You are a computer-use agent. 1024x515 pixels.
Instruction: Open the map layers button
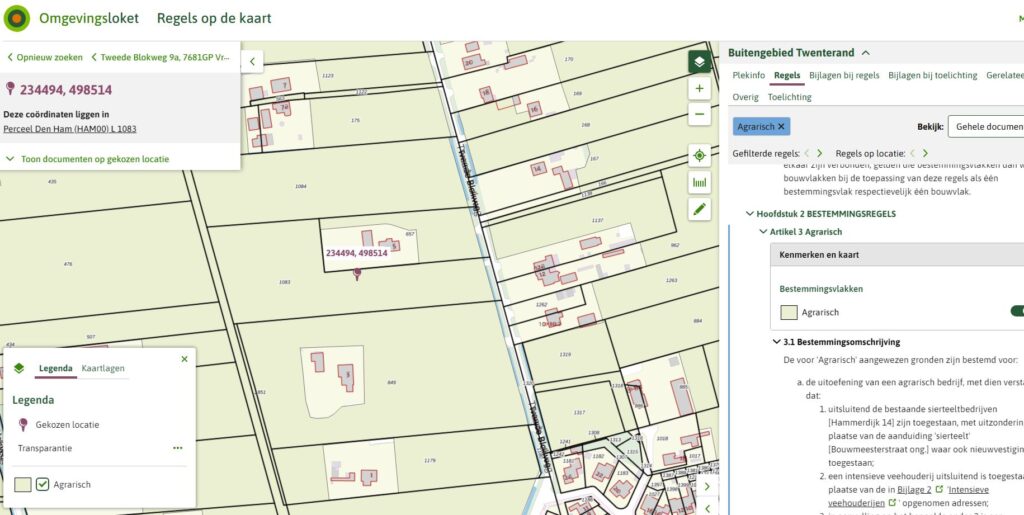click(x=699, y=62)
